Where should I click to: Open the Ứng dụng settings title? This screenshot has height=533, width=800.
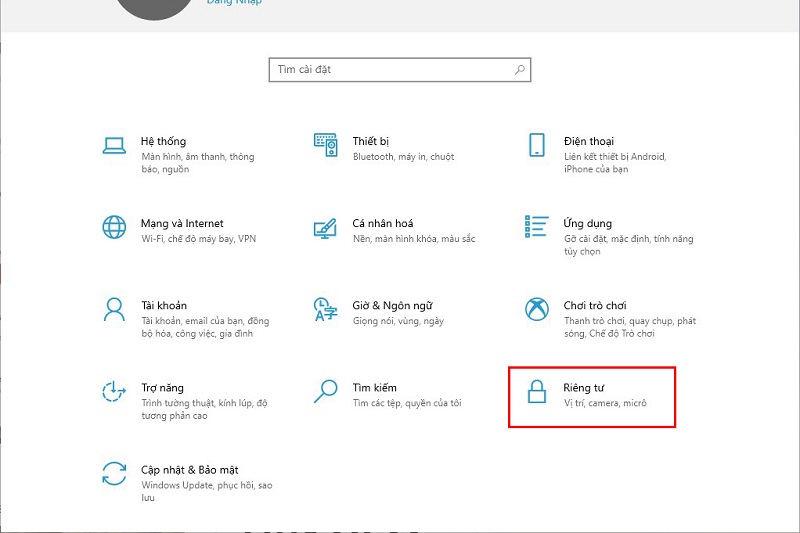click(x=588, y=223)
